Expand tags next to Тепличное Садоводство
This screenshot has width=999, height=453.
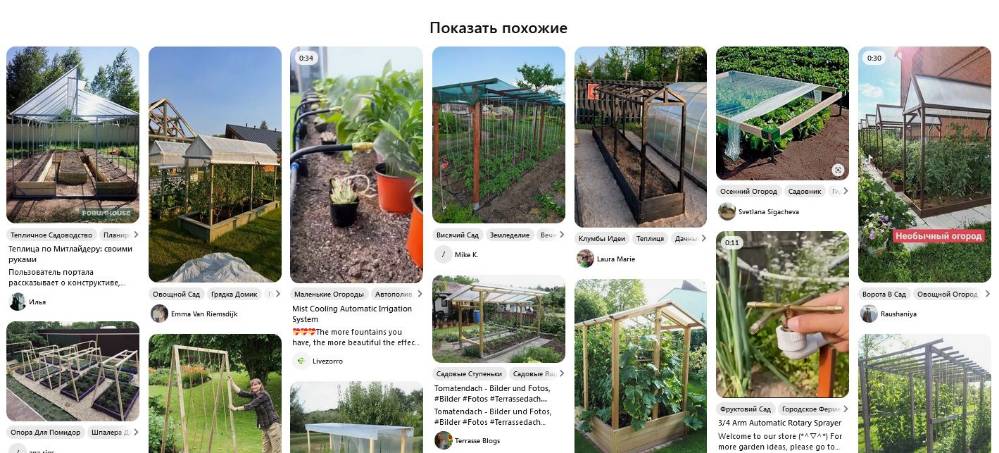tap(135, 234)
